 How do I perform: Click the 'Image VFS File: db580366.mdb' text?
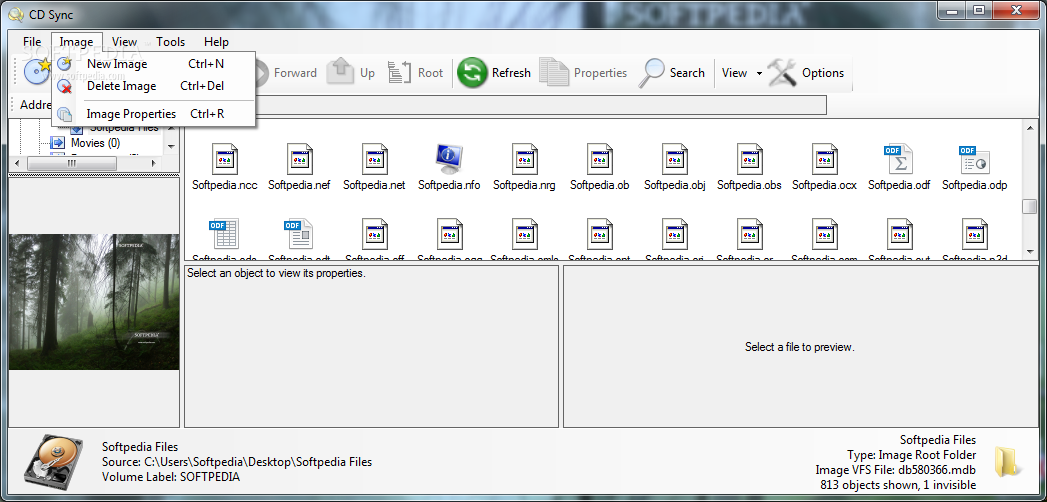coord(895,470)
